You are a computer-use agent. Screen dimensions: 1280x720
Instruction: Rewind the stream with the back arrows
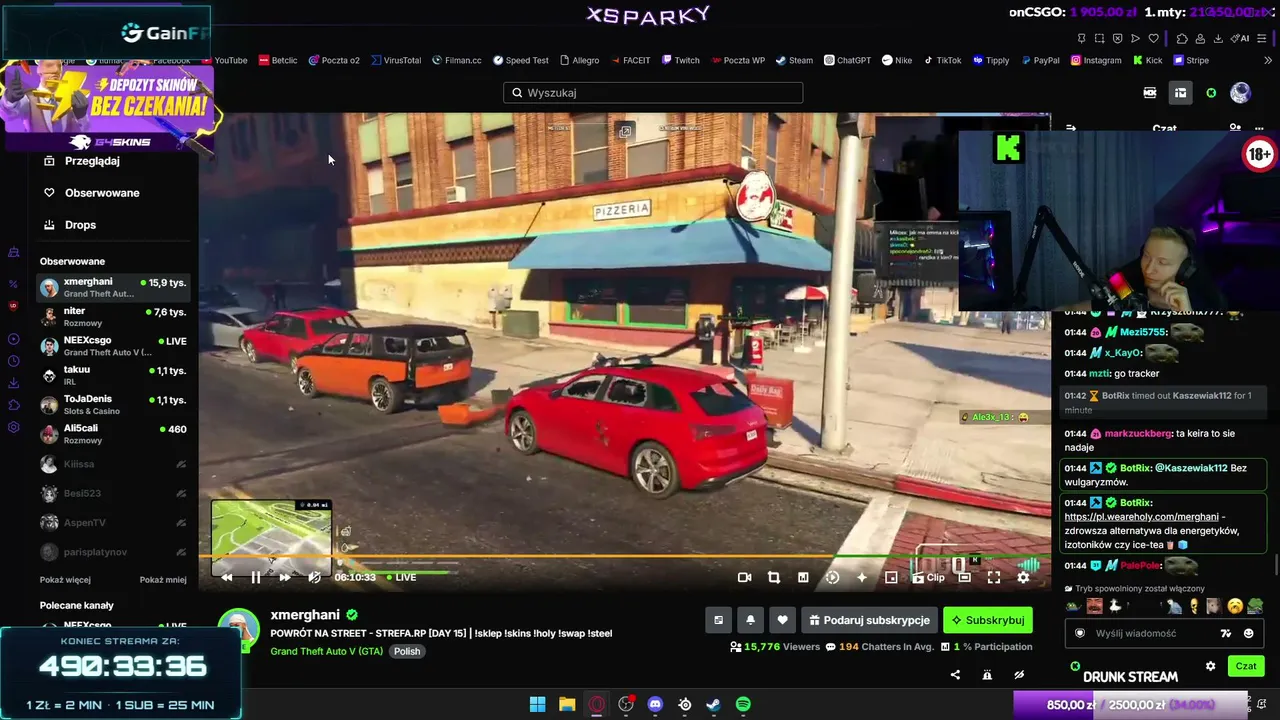pyautogui.click(x=227, y=577)
